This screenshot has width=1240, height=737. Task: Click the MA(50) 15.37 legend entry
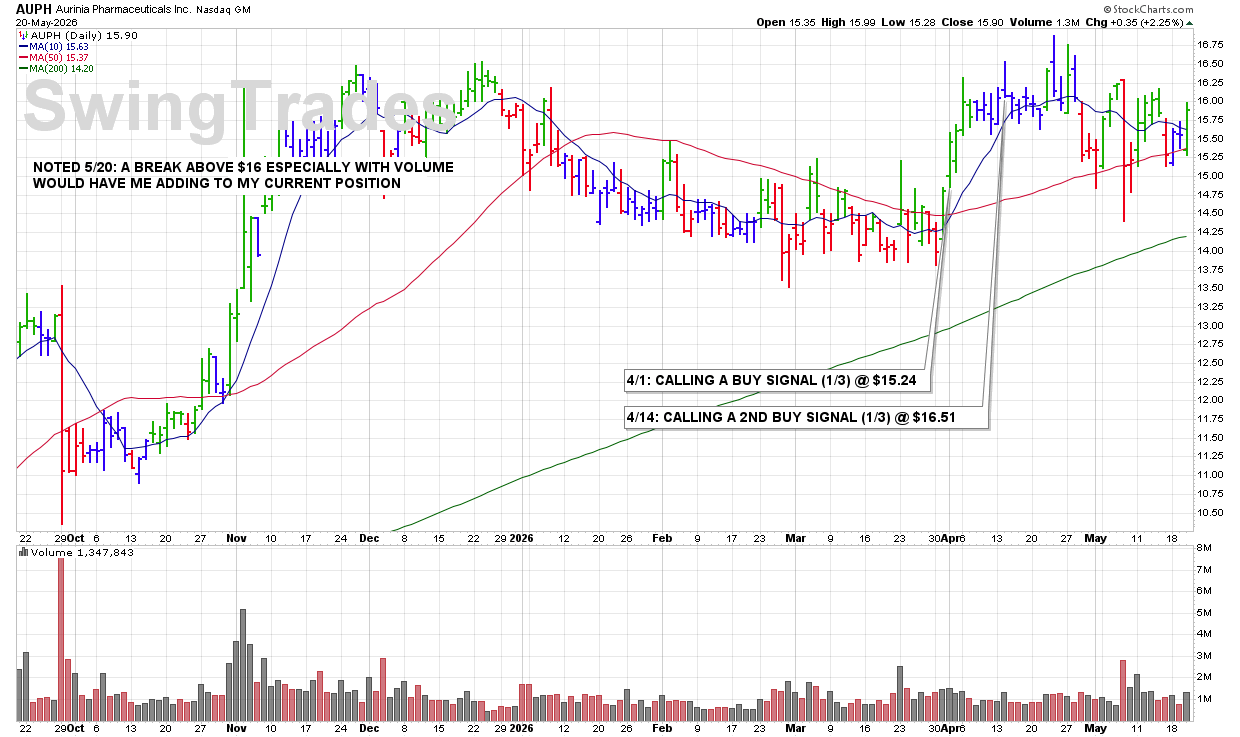55,56
